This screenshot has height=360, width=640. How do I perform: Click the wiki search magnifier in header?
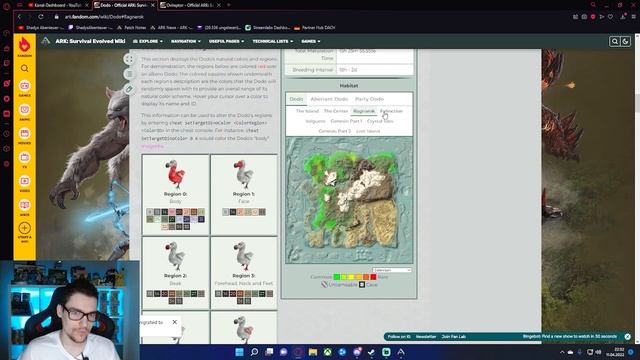click(614, 41)
